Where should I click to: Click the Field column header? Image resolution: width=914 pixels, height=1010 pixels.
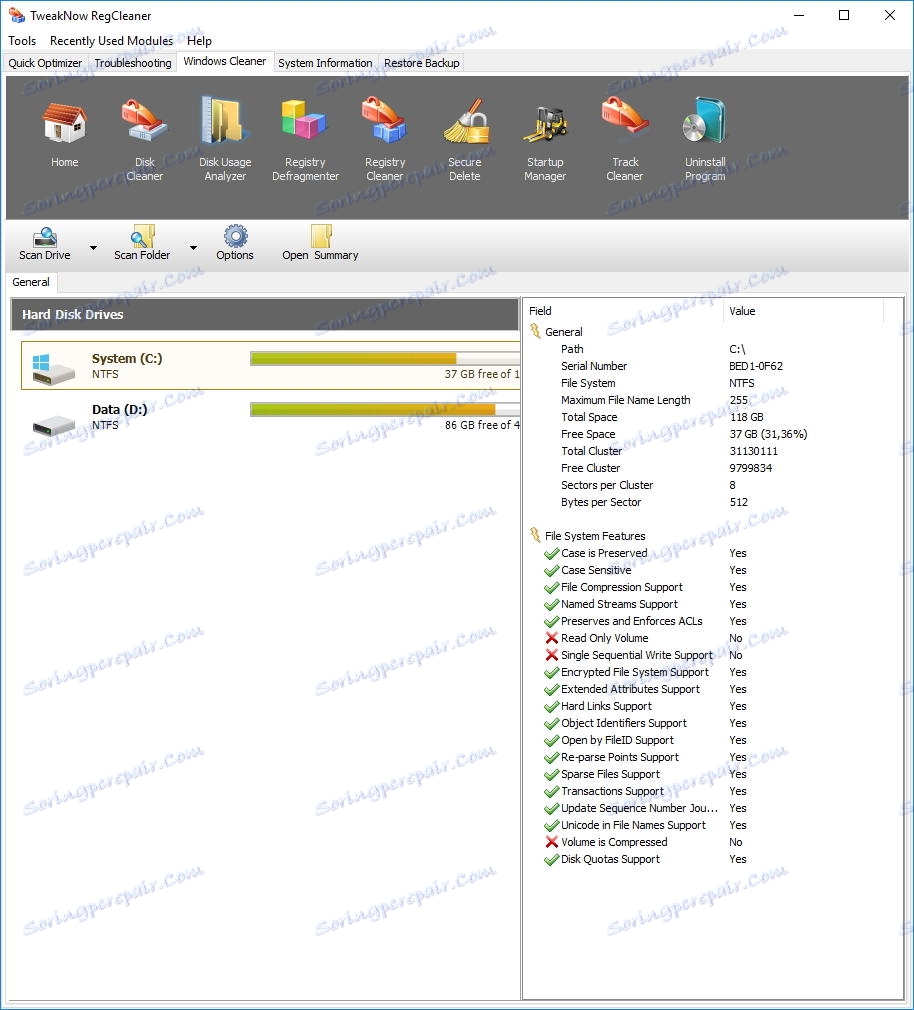624,311
